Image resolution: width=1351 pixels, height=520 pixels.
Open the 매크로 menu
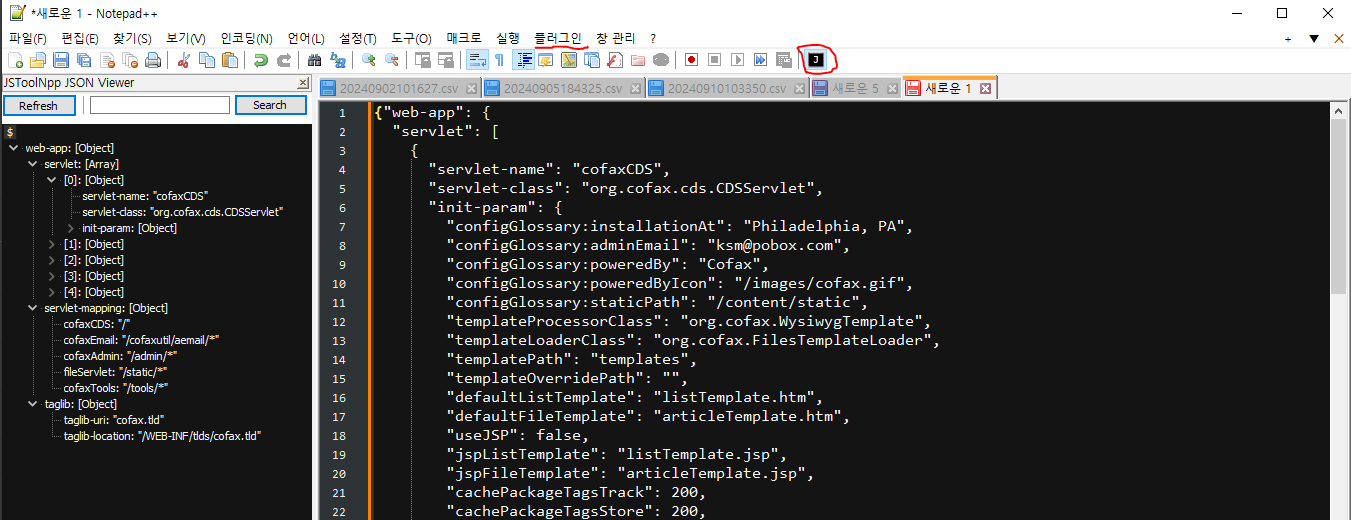point(463,38)
